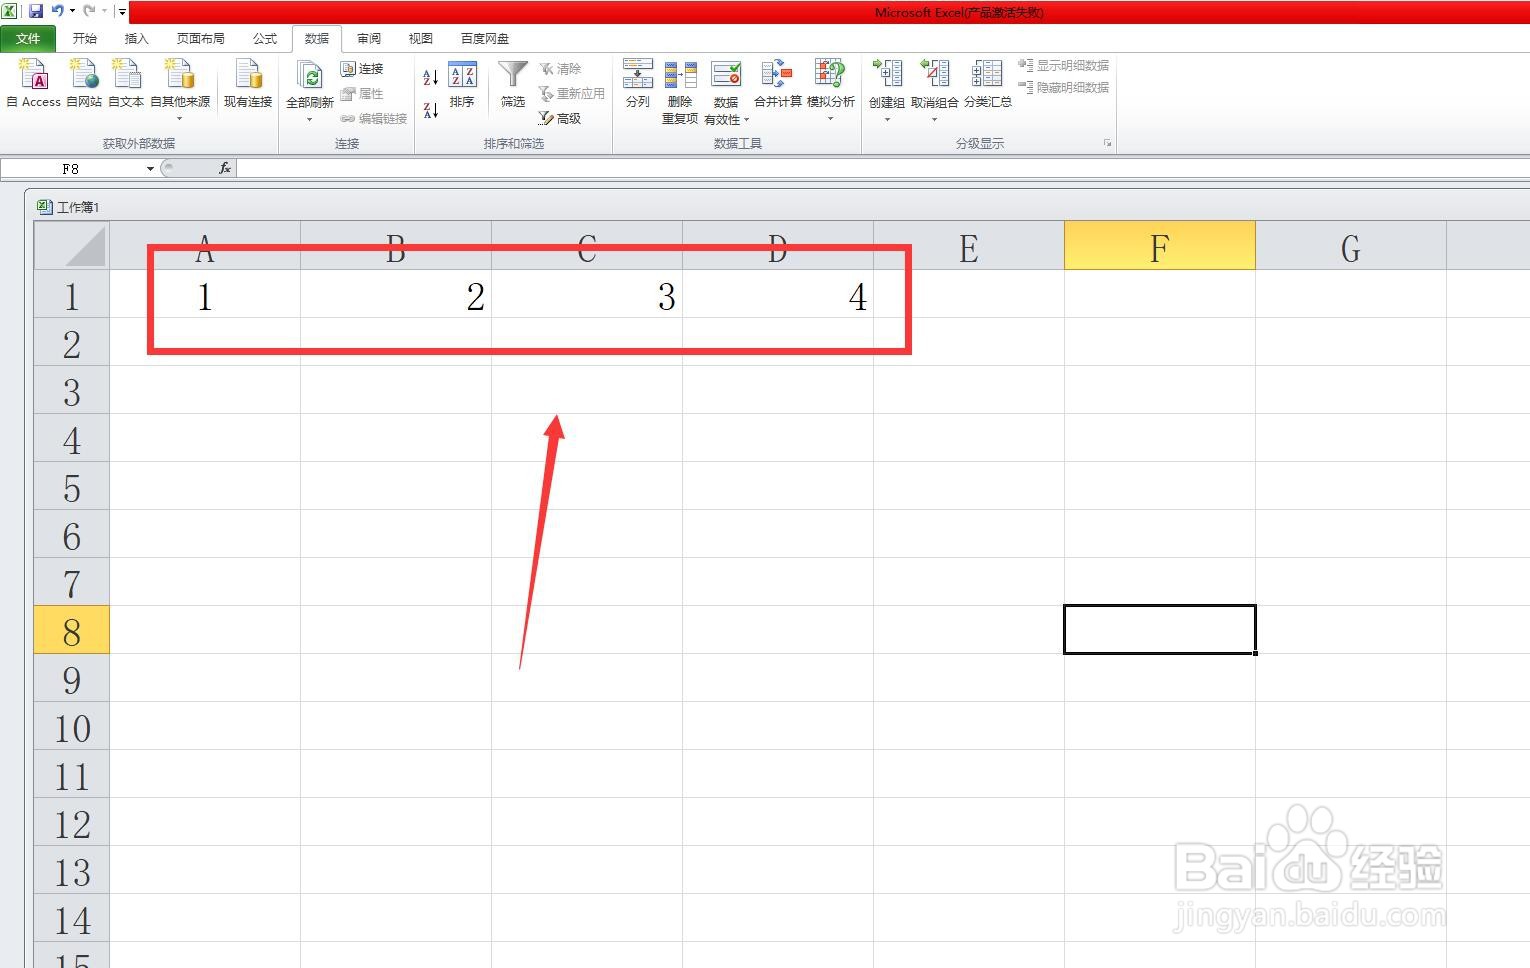This screenshot has height=968, width=1530.
Task: Switch to the 插入 insert tab
Action: click(x=136, y=39)
